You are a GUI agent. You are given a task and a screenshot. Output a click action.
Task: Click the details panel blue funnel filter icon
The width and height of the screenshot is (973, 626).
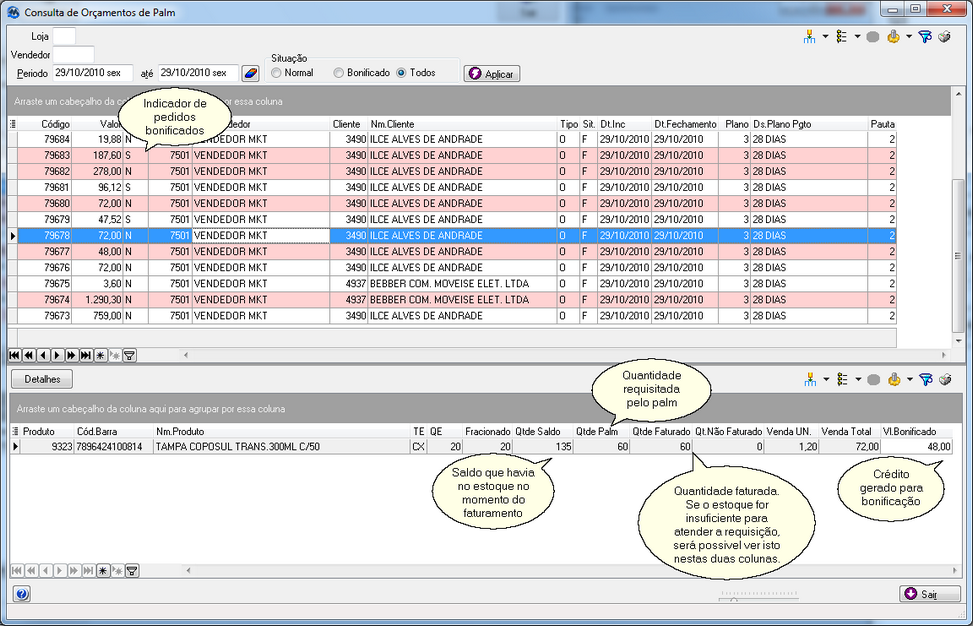point(925,380)
